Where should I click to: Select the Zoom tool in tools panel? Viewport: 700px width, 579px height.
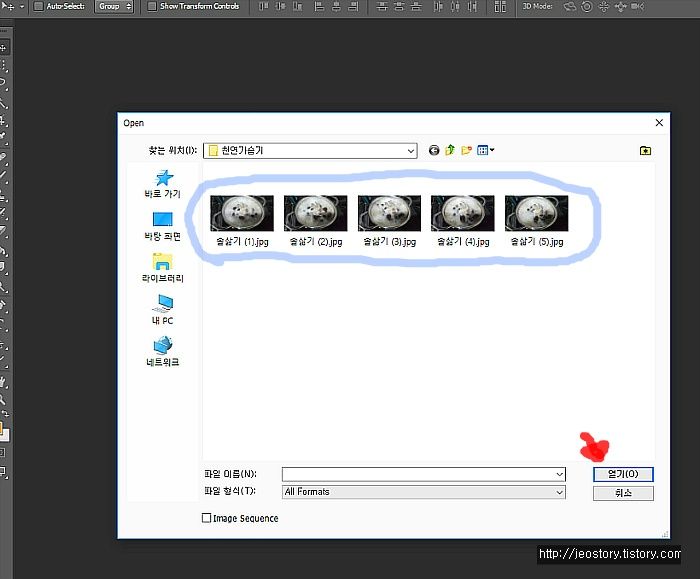[x=4, y=400]
